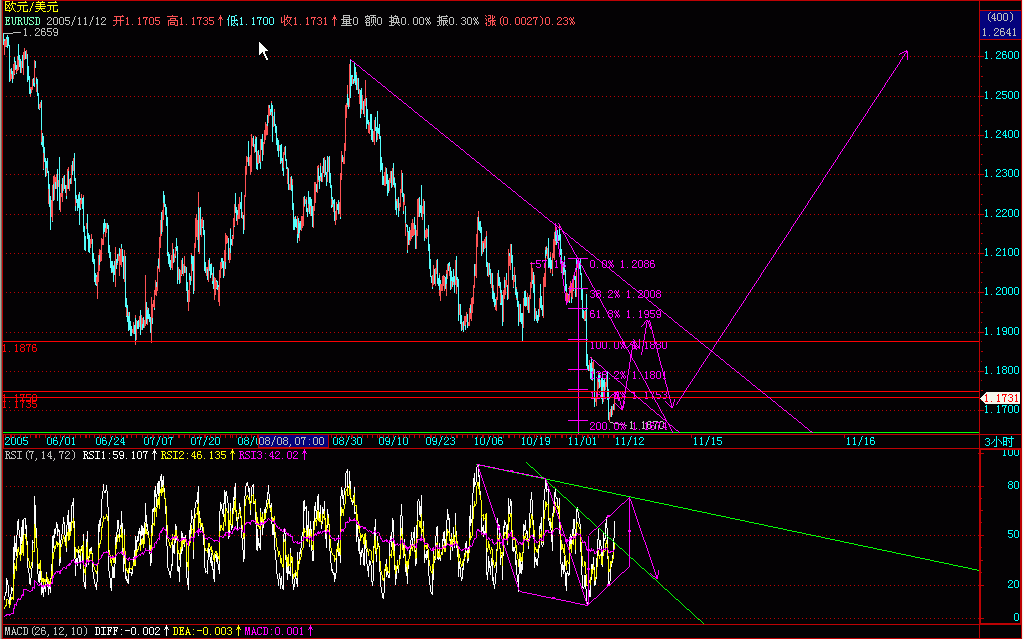Click the 11/16 date axis label
Image resolution: width=1024 pixels, height=639 pixels.
coord(860,441)
